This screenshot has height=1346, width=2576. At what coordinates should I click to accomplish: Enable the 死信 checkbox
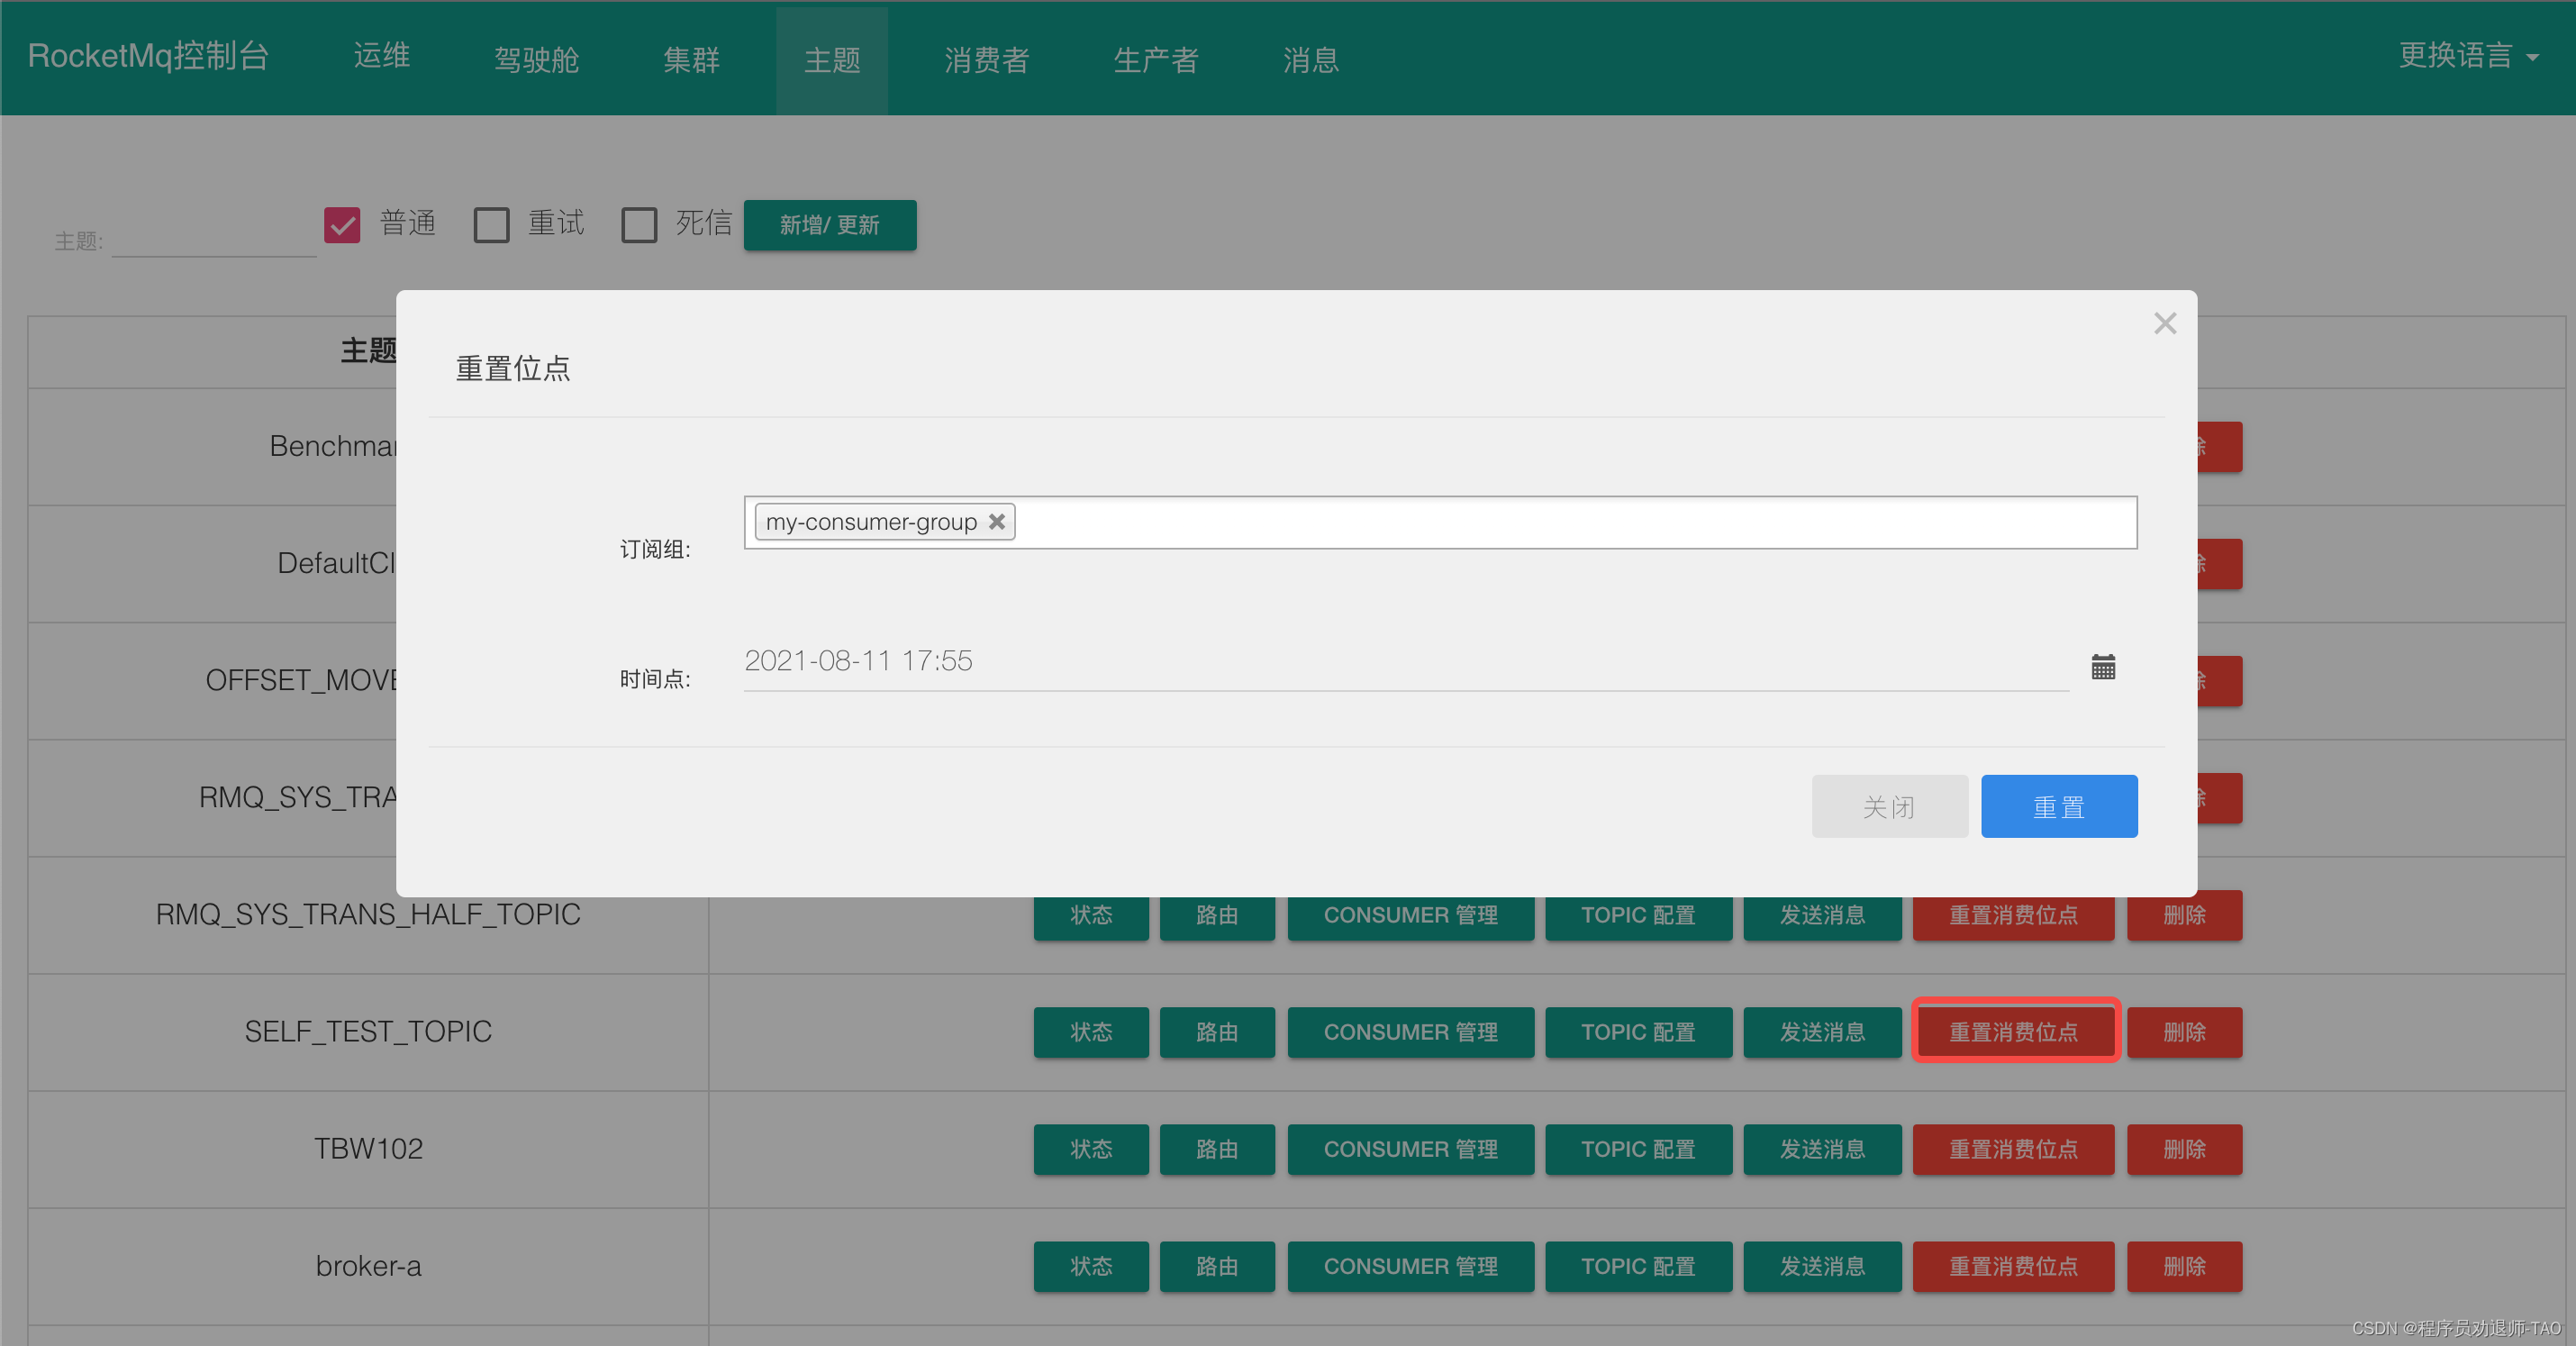(x=639, y=224)
